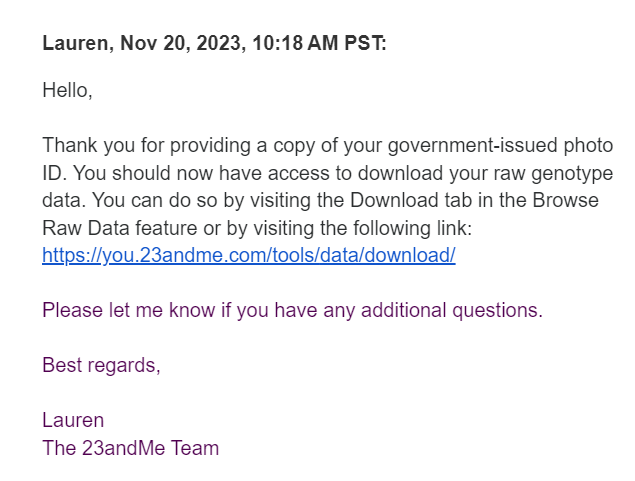635x481 pixels.
Task: Click the "10:18 AM PST:" timestamp
Action: [x=319, y=43]
